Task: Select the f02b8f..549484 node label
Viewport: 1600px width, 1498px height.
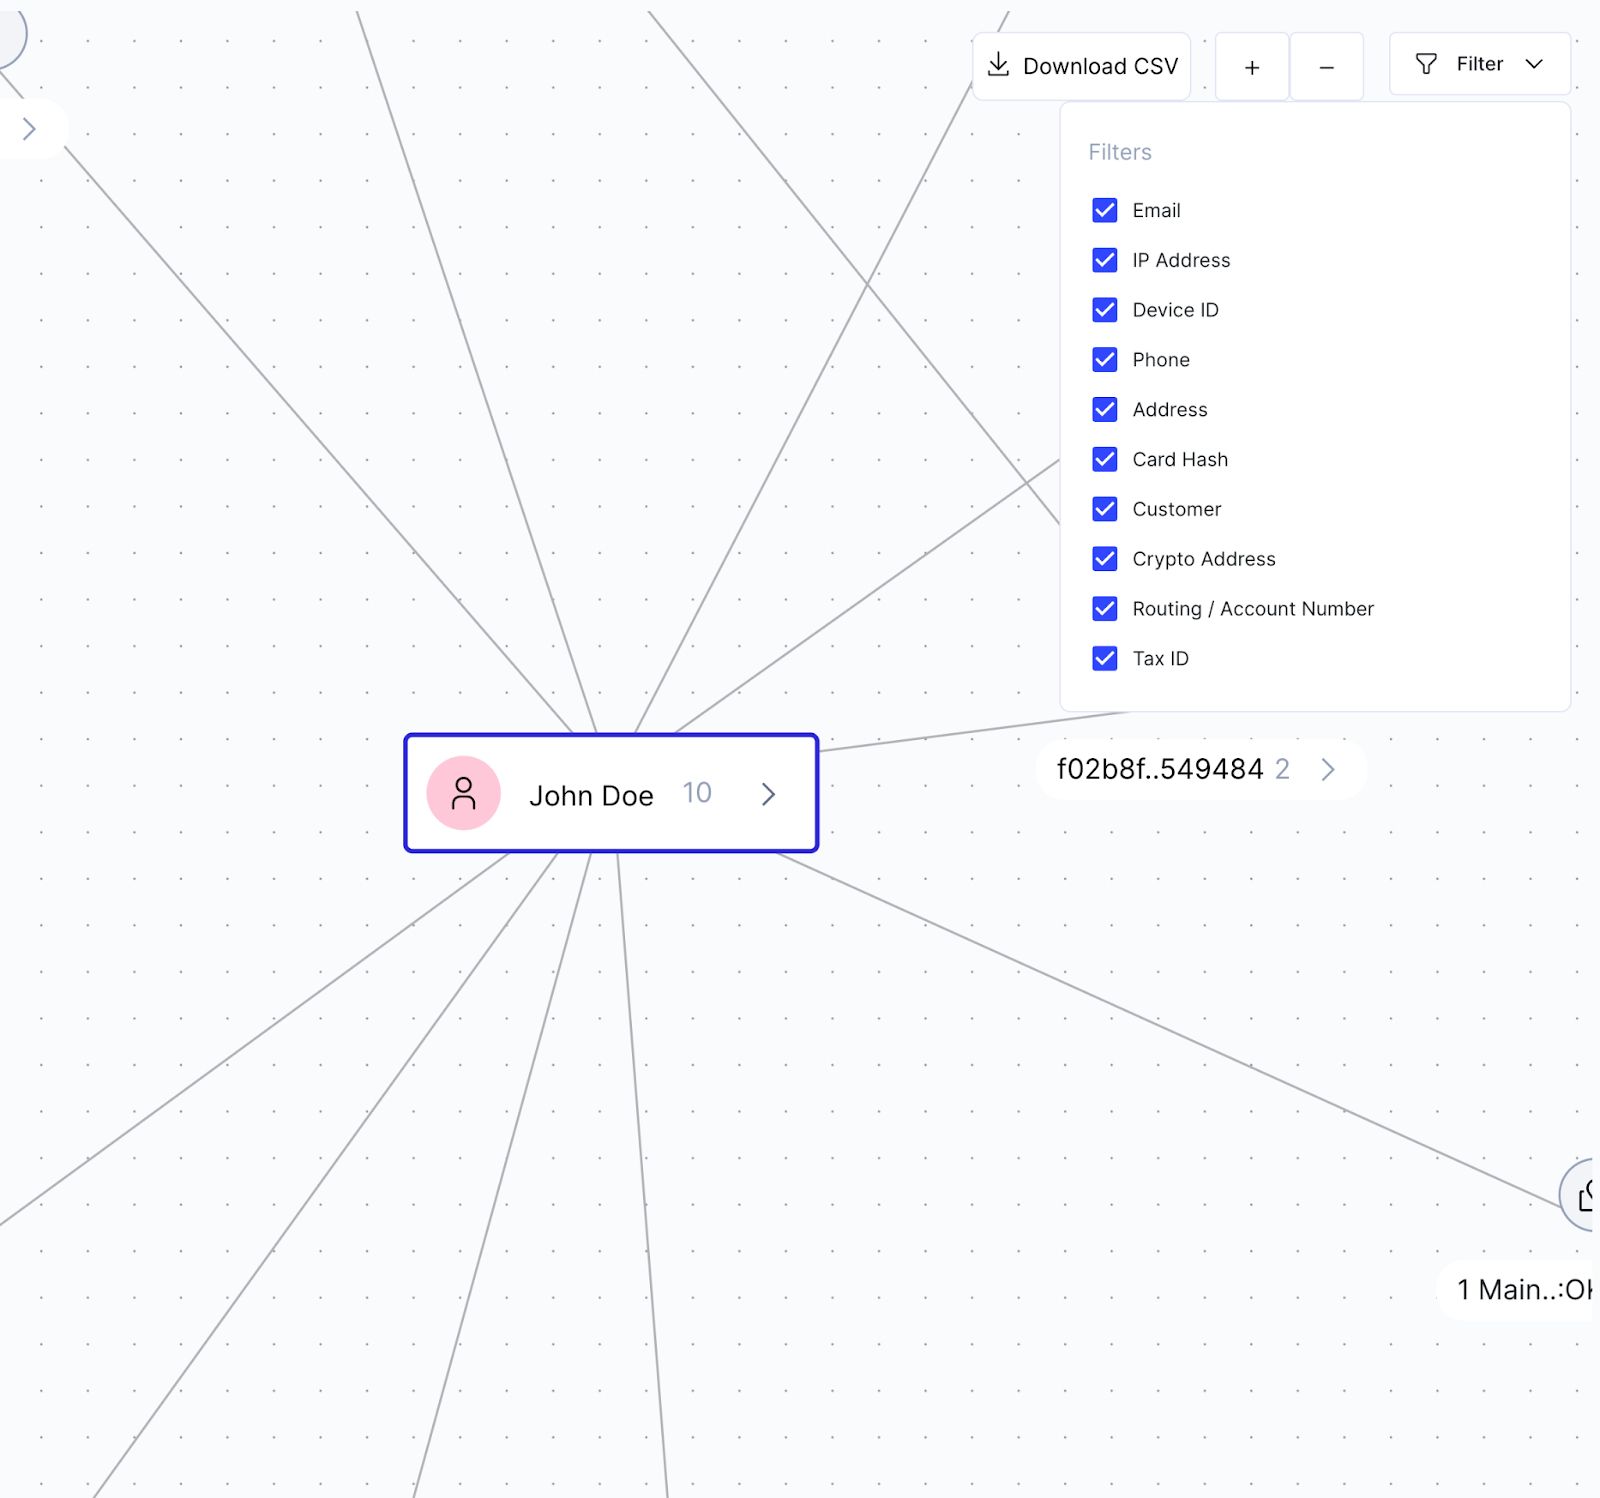Action: 1160,769
